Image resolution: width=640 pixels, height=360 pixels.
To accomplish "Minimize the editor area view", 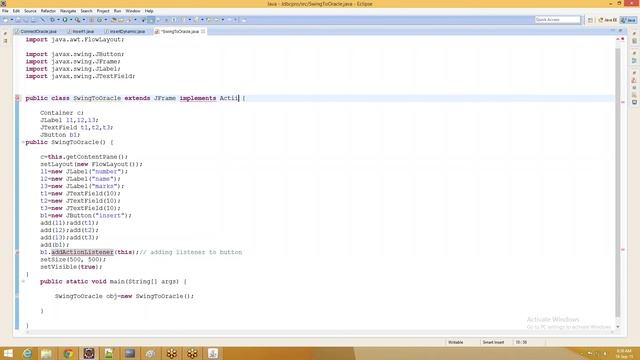I will tap(613, 31).
